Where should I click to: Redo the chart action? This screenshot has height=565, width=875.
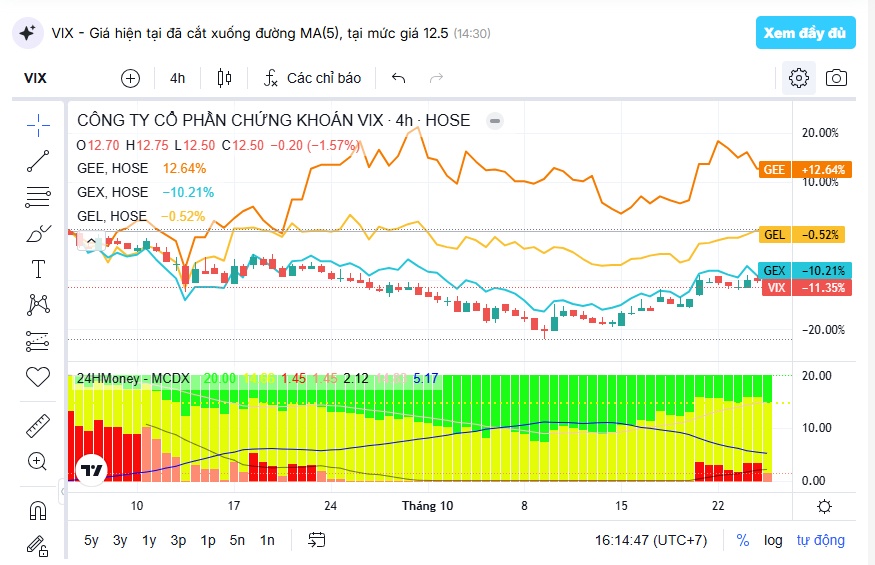click(436, 78)
